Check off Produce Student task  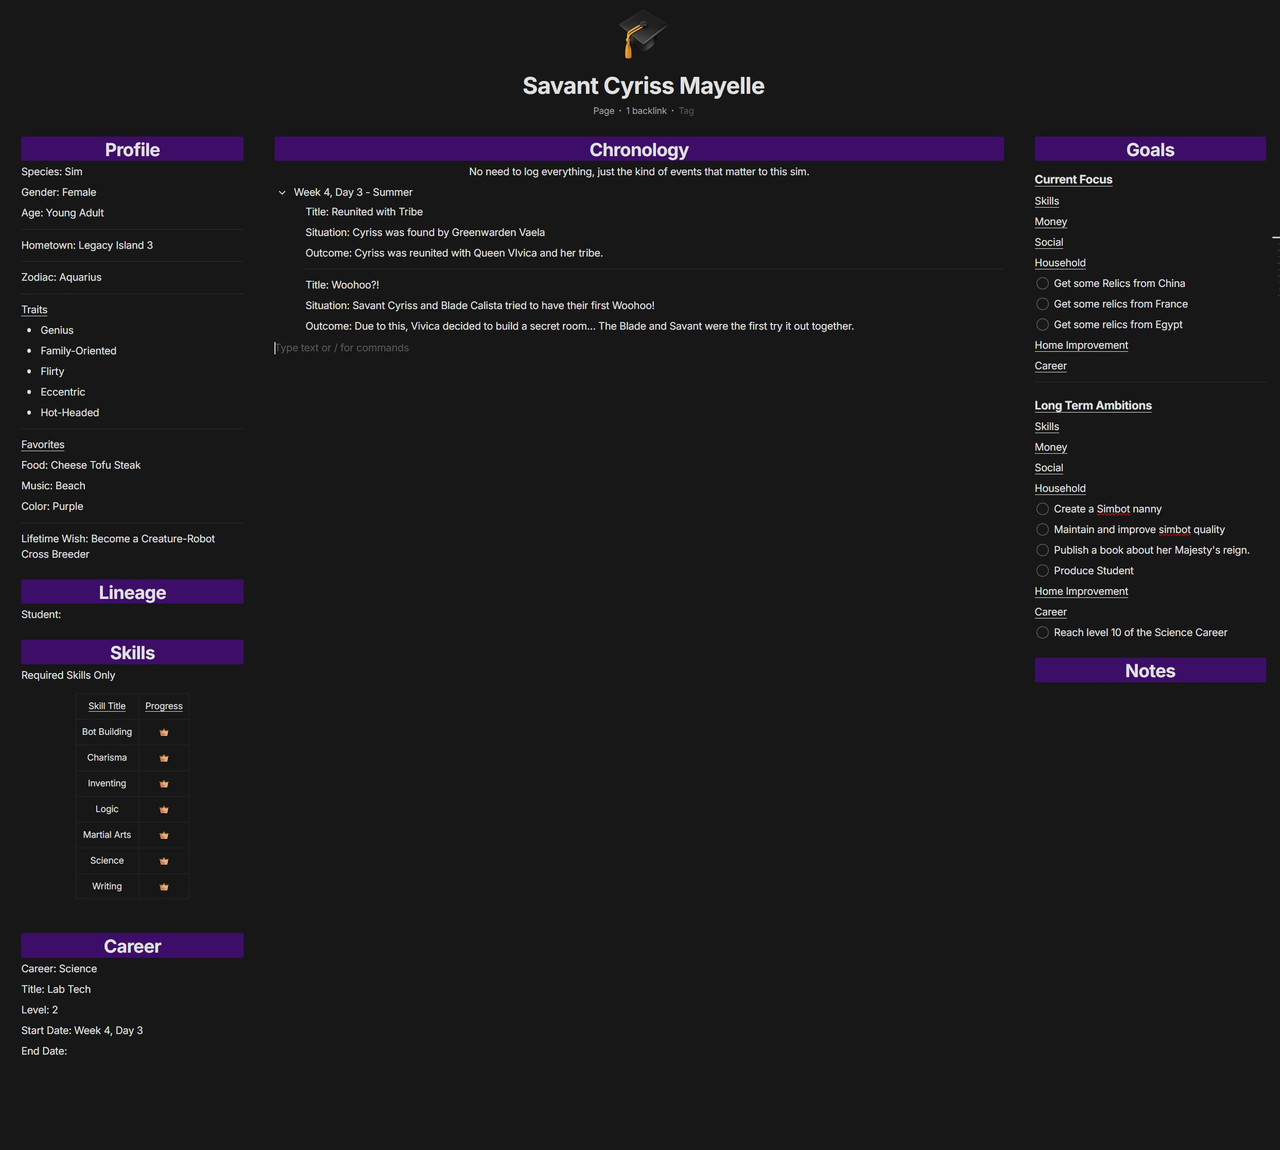tap(1042, 571)
